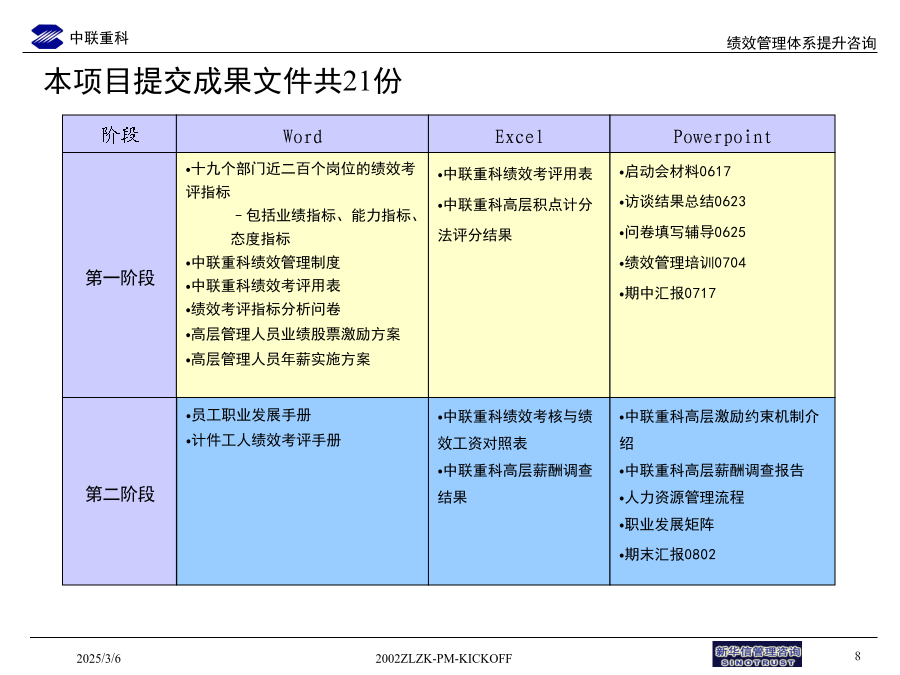900x675 pixels.
Task: Select the bullet 绩效考评指标分析问卷
Action: (263, 309)
